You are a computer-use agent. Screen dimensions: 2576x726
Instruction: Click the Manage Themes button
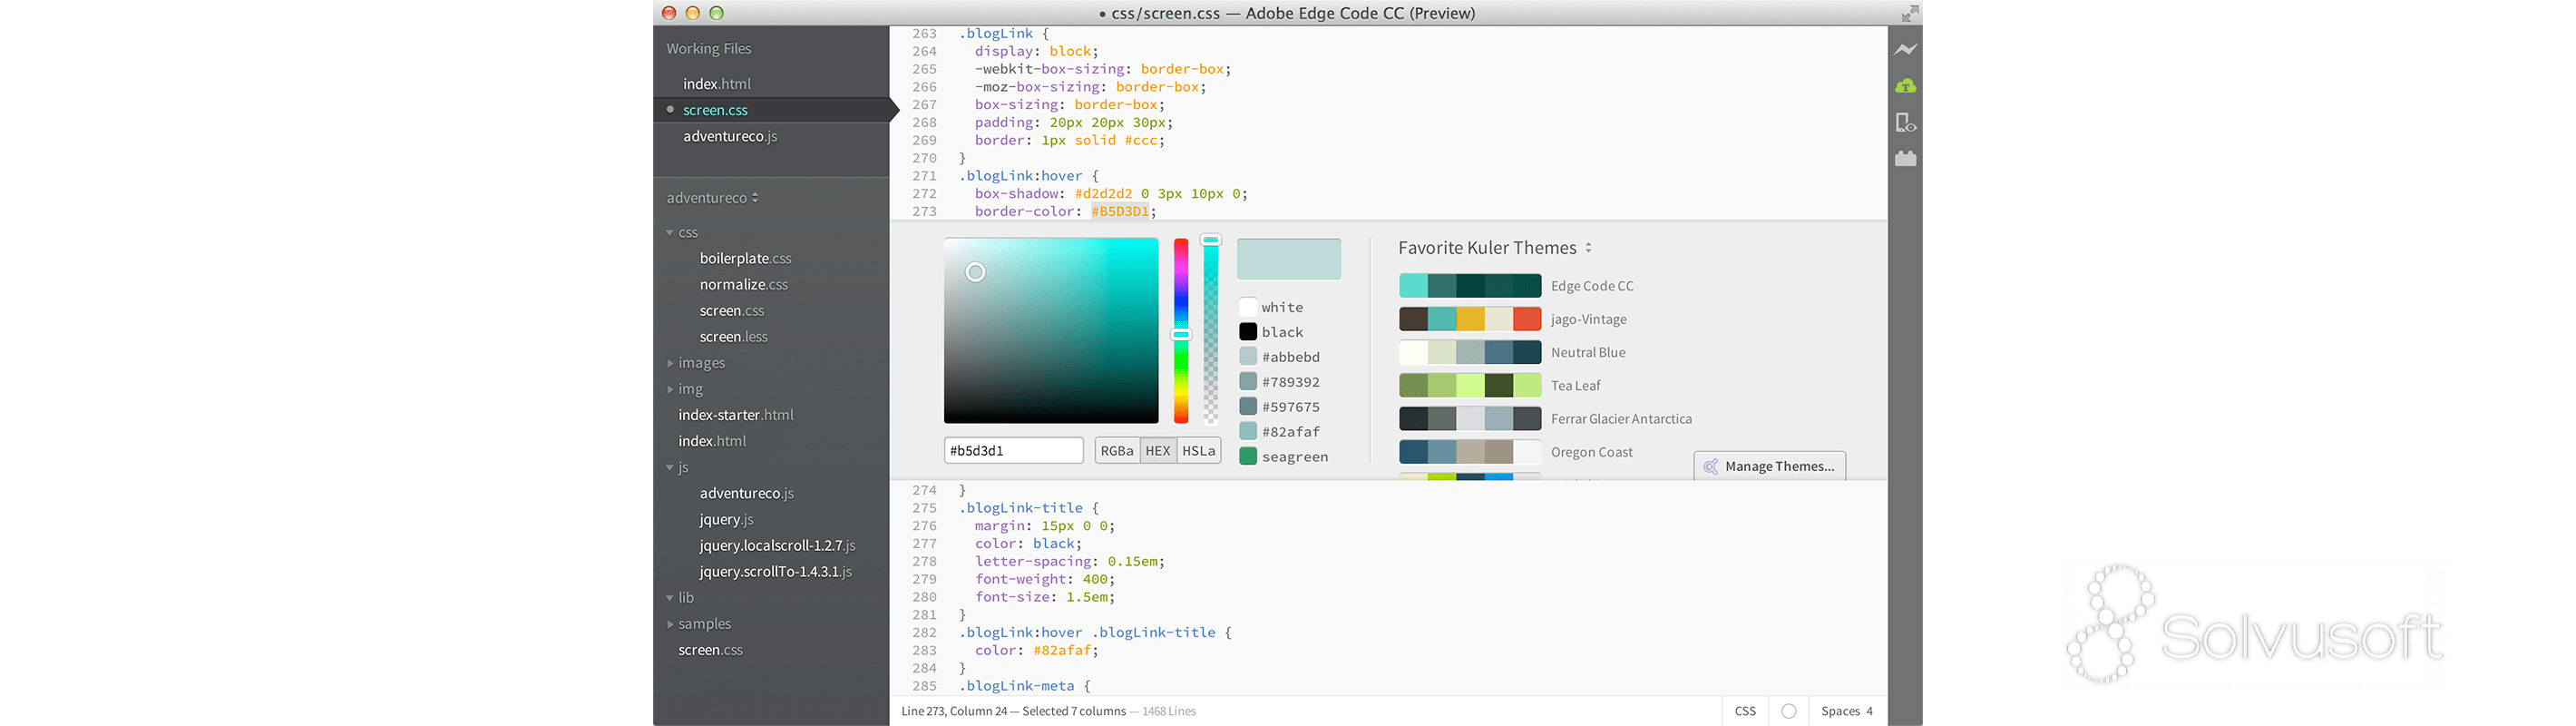pos(1769,466)
